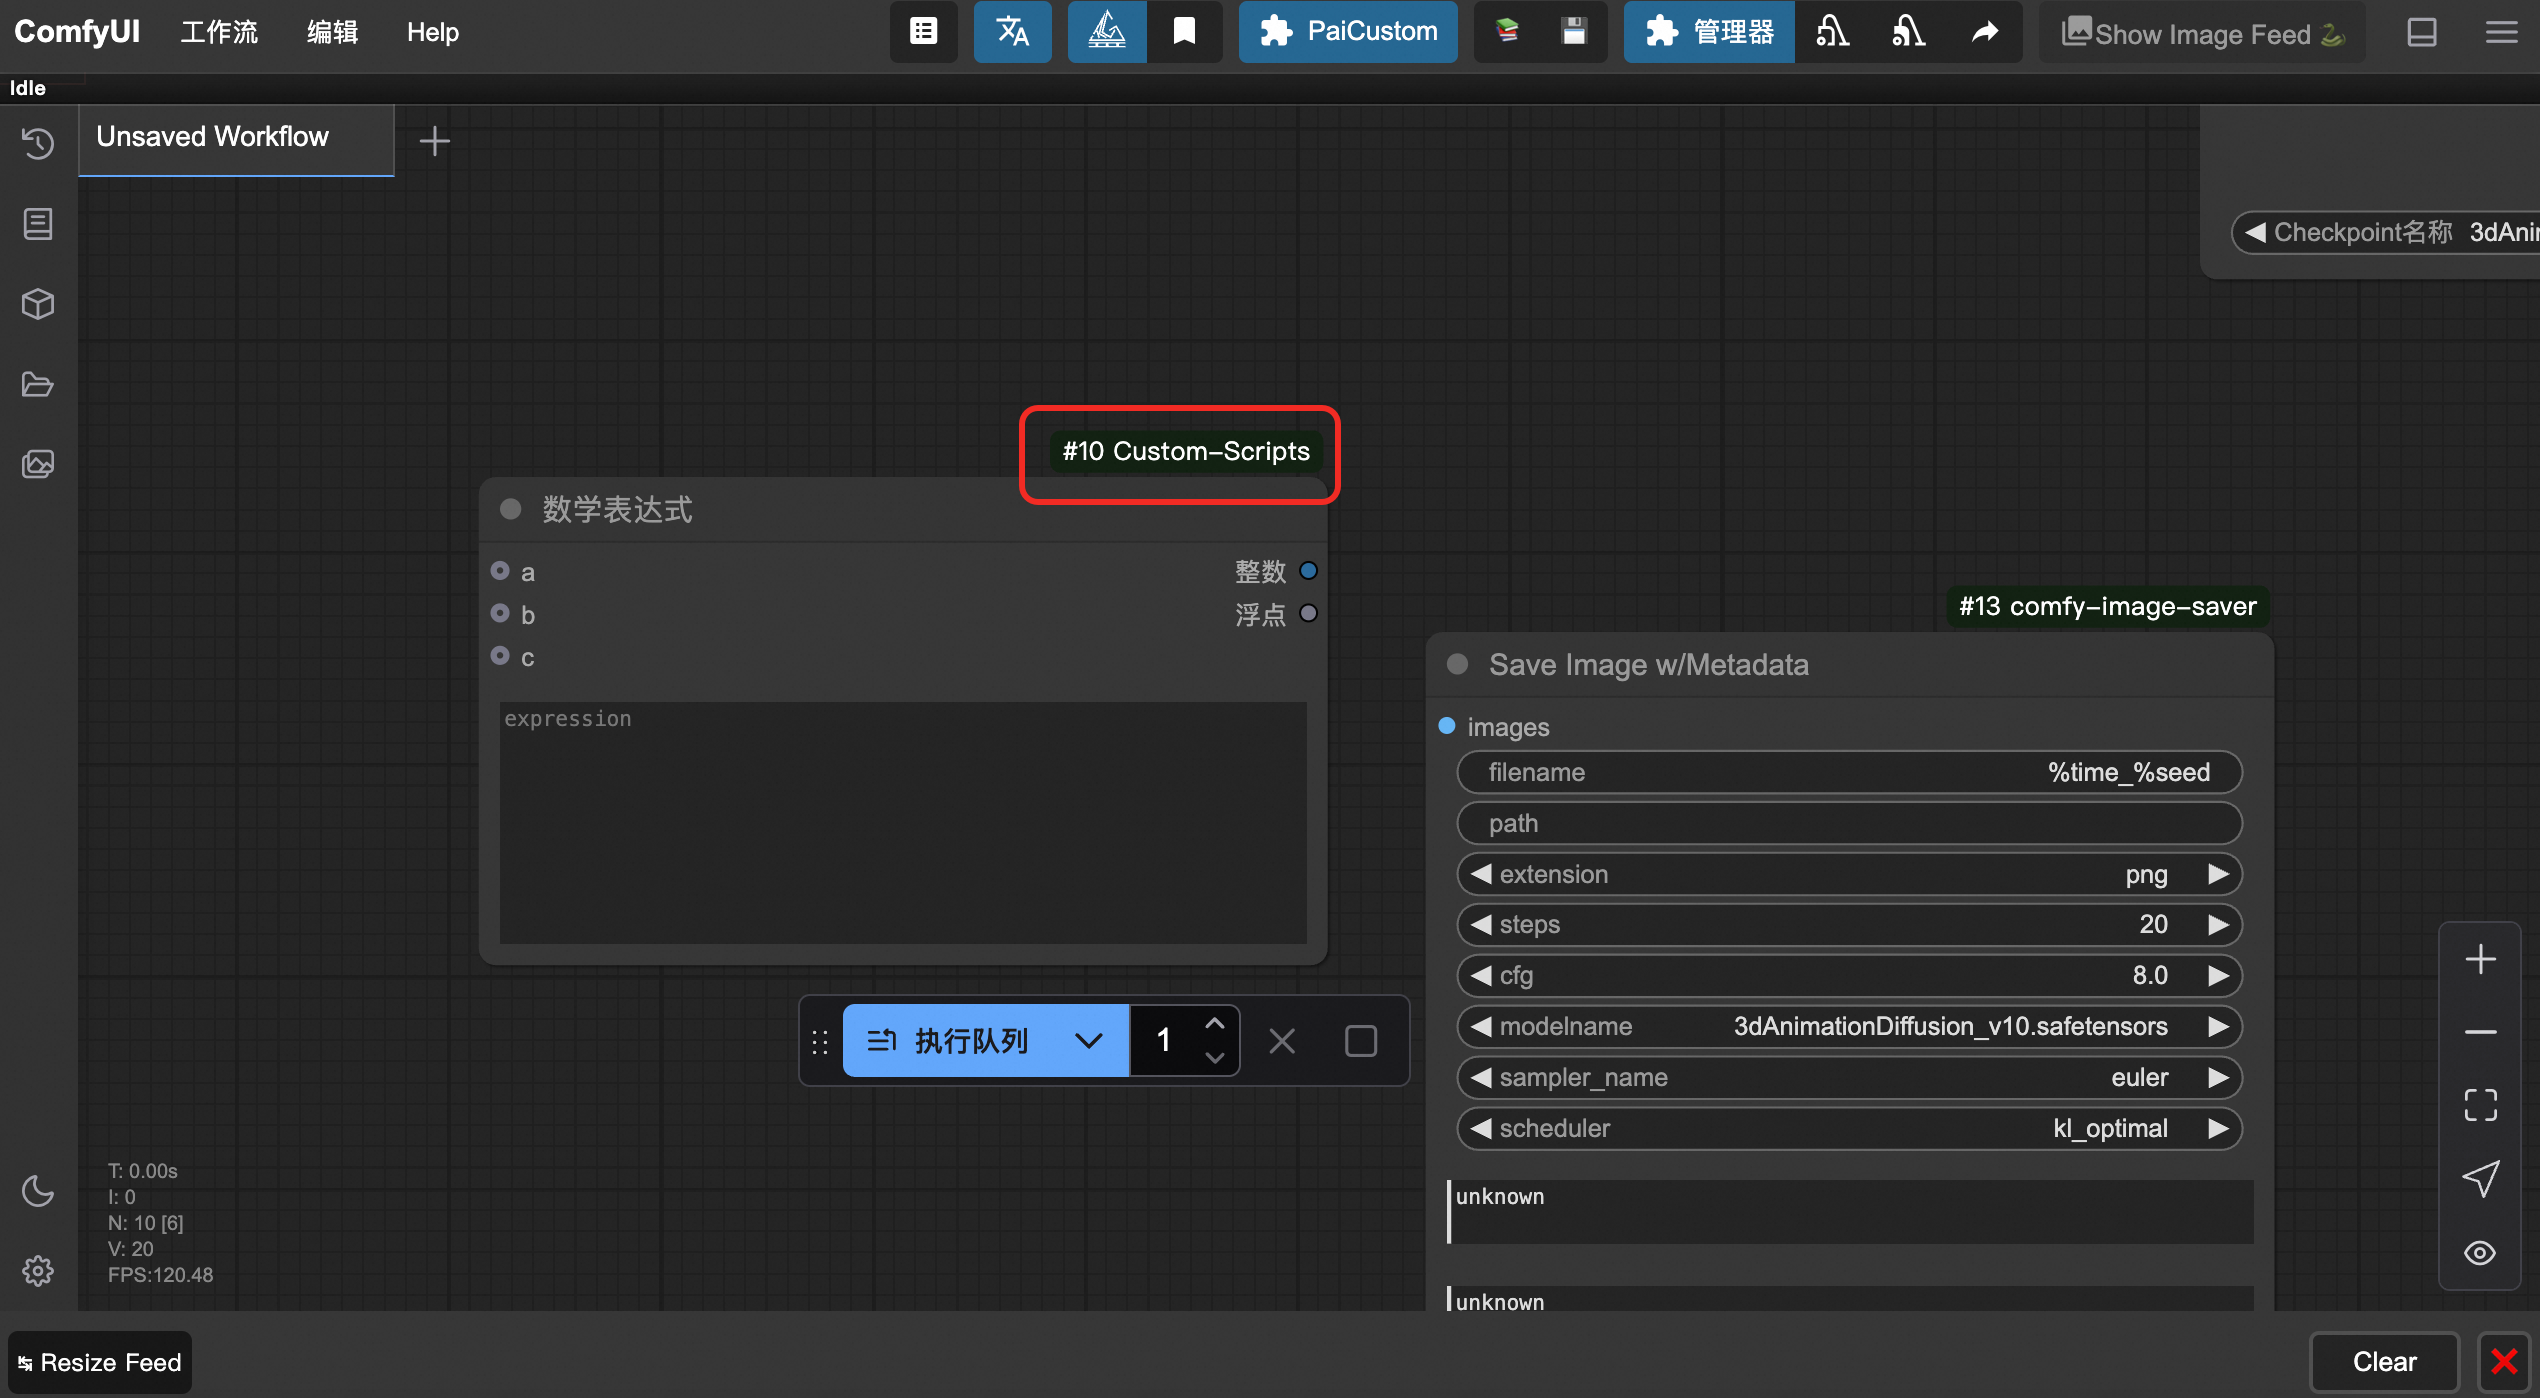Click the share arrow icon
This screenshot has width=2540, height=1398.
tap(1985, 32)
